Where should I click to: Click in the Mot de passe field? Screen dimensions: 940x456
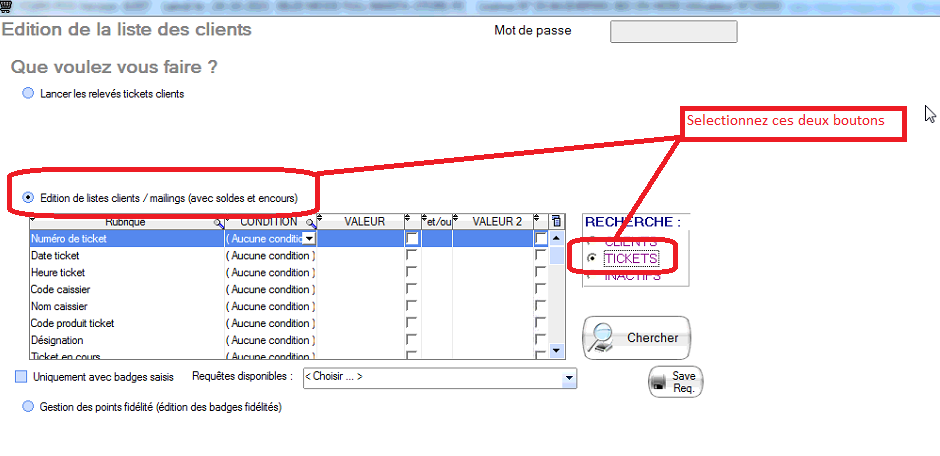click(673, 32)
